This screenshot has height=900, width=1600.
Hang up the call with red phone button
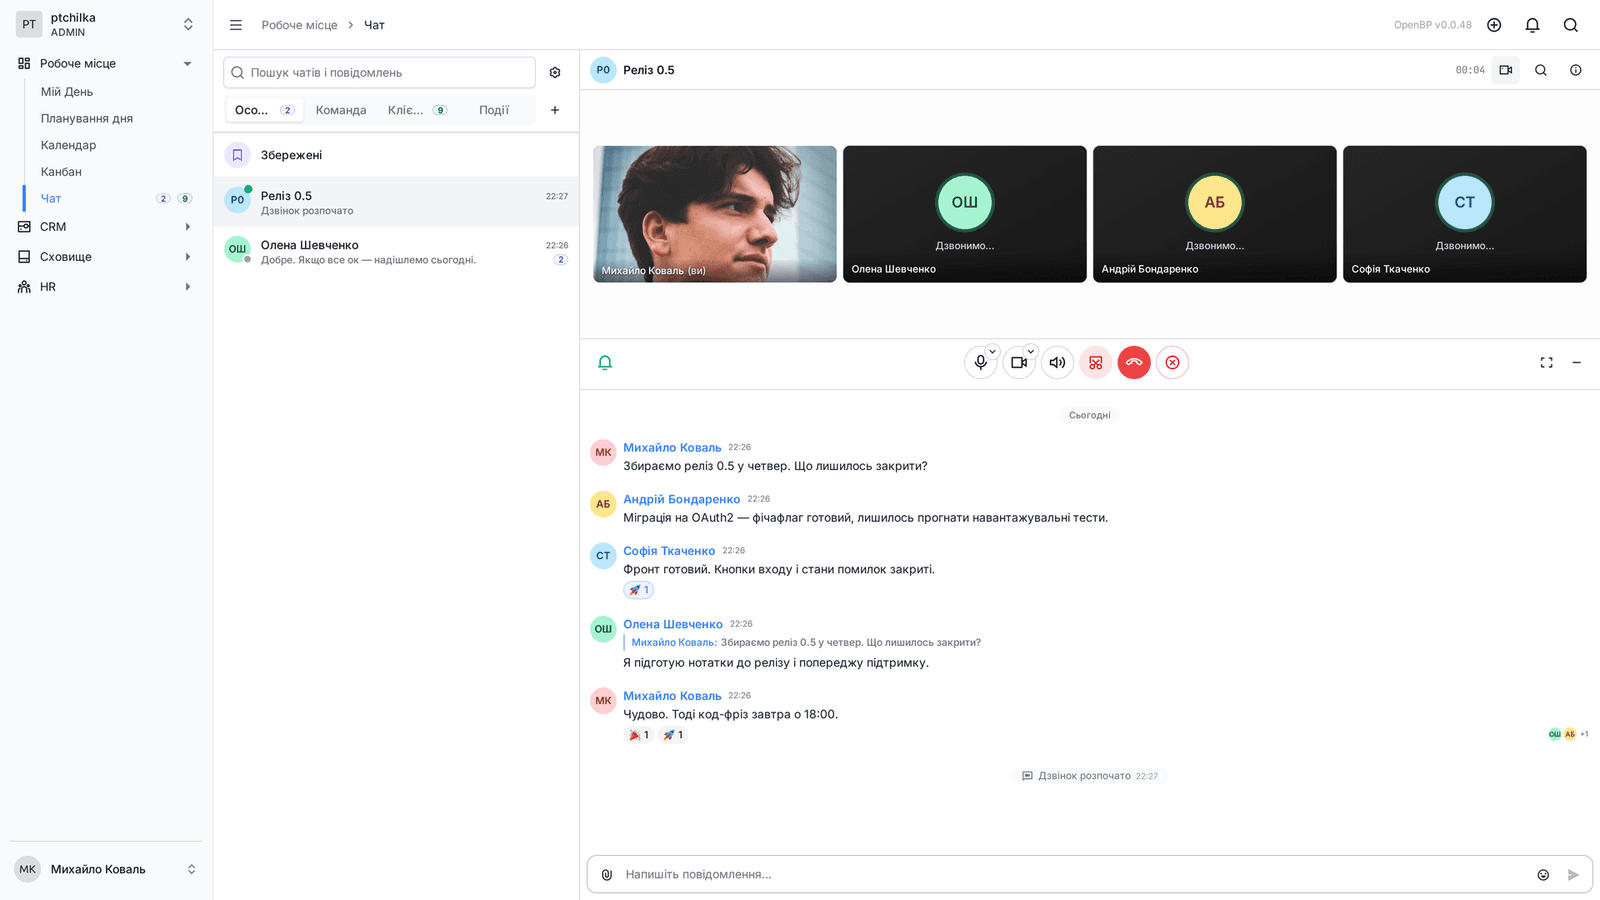coord(1134,363)
